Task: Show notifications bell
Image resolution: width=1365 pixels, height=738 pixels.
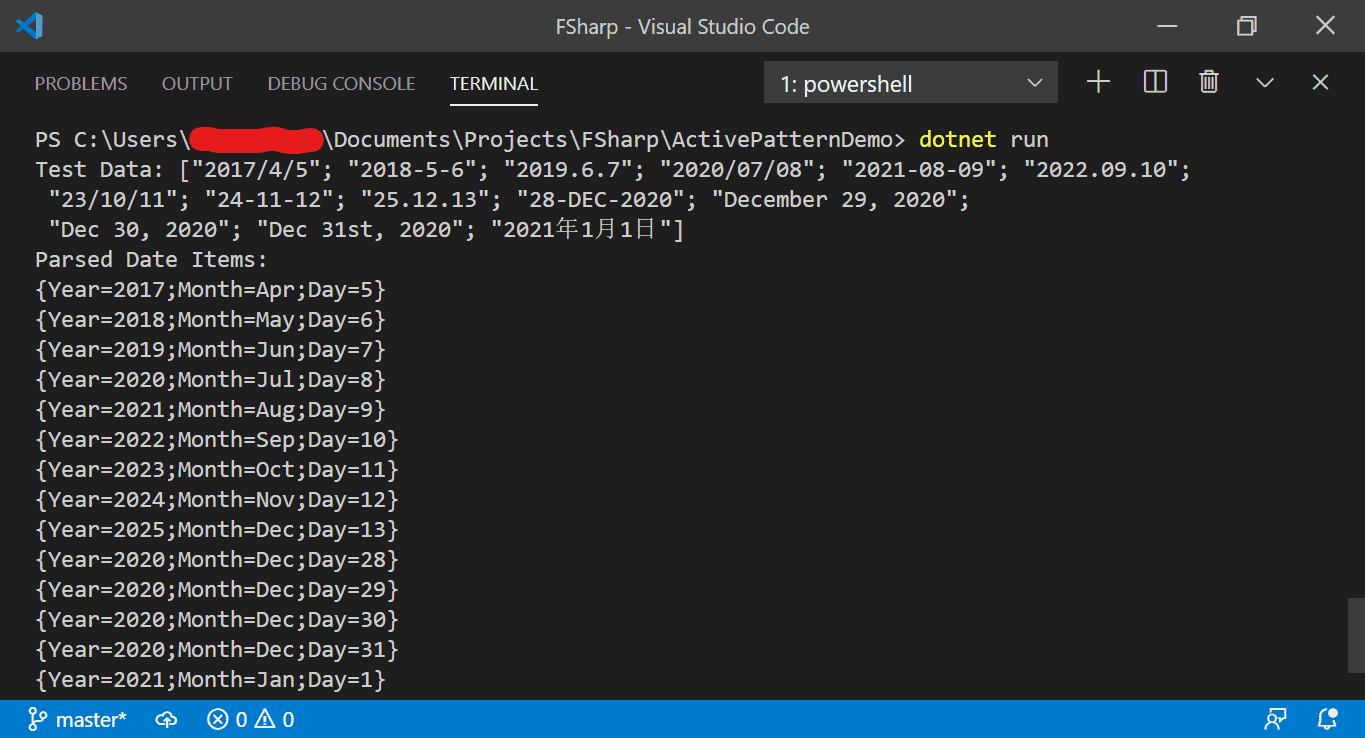Action: pos(1327,719)
